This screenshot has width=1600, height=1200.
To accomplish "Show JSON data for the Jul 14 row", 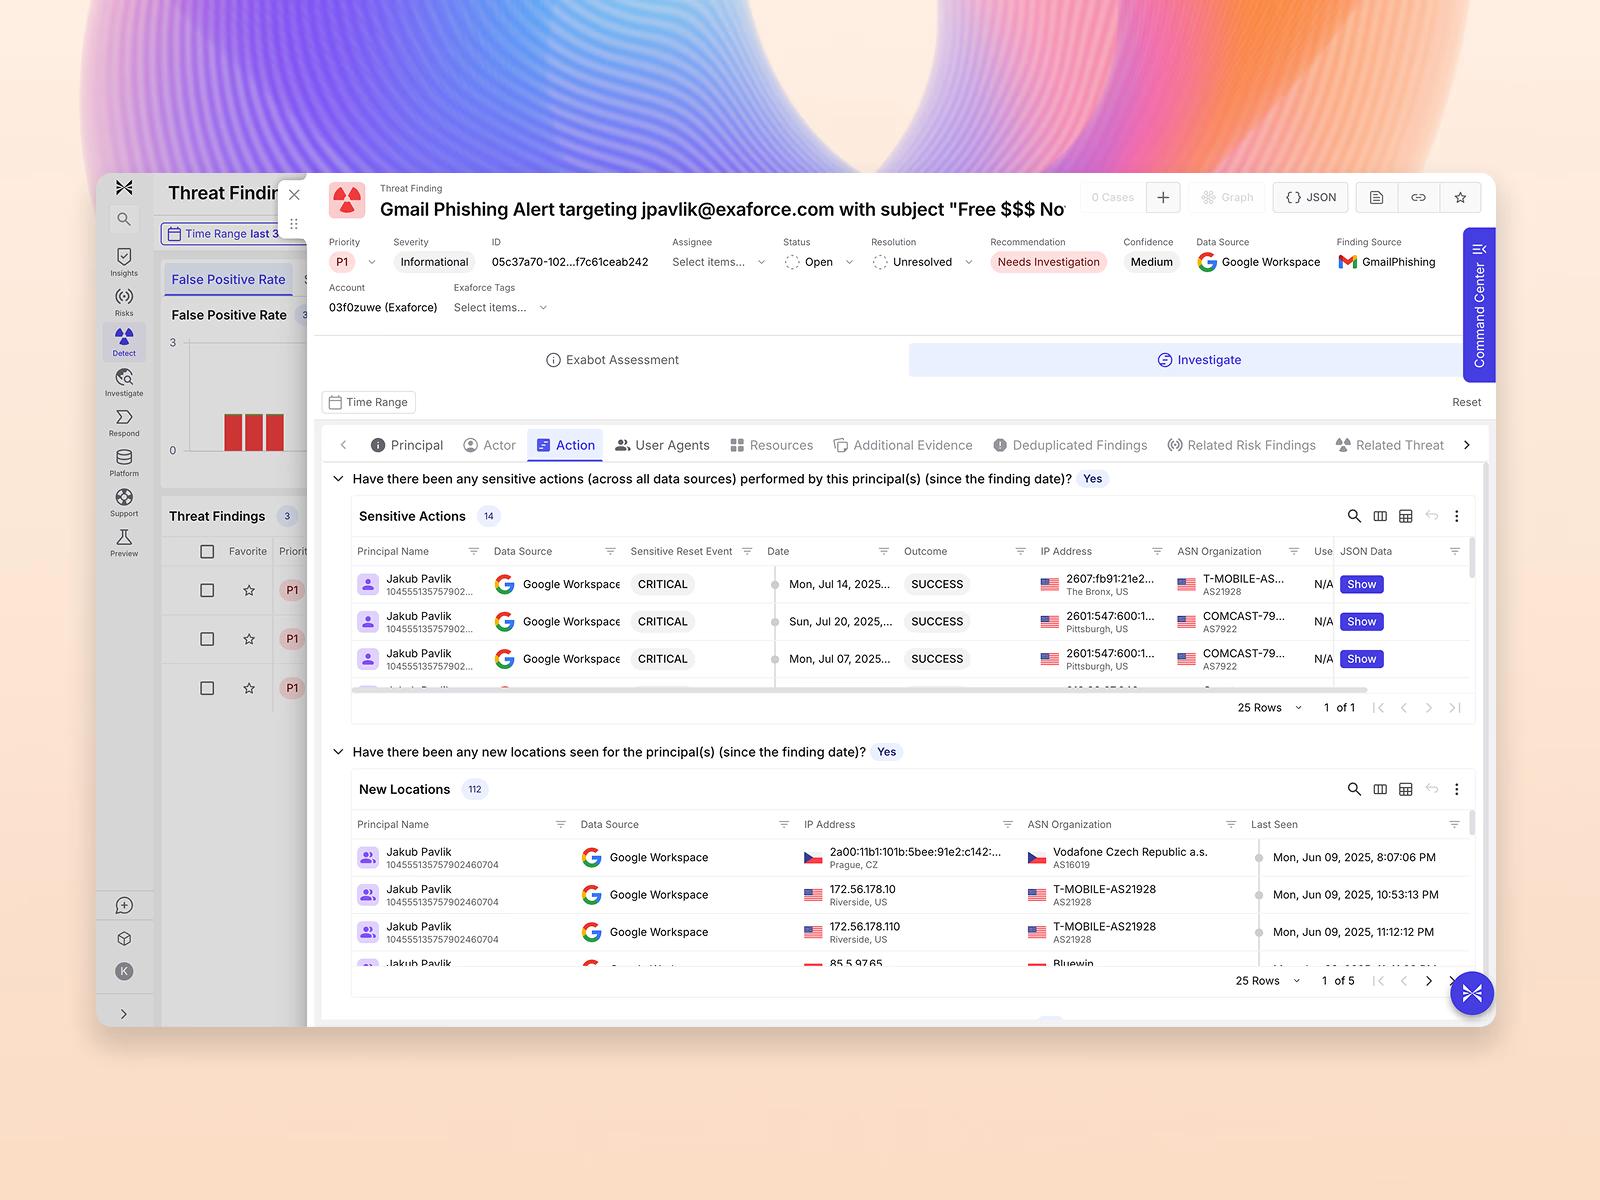I will click(x=1361, y=584).
